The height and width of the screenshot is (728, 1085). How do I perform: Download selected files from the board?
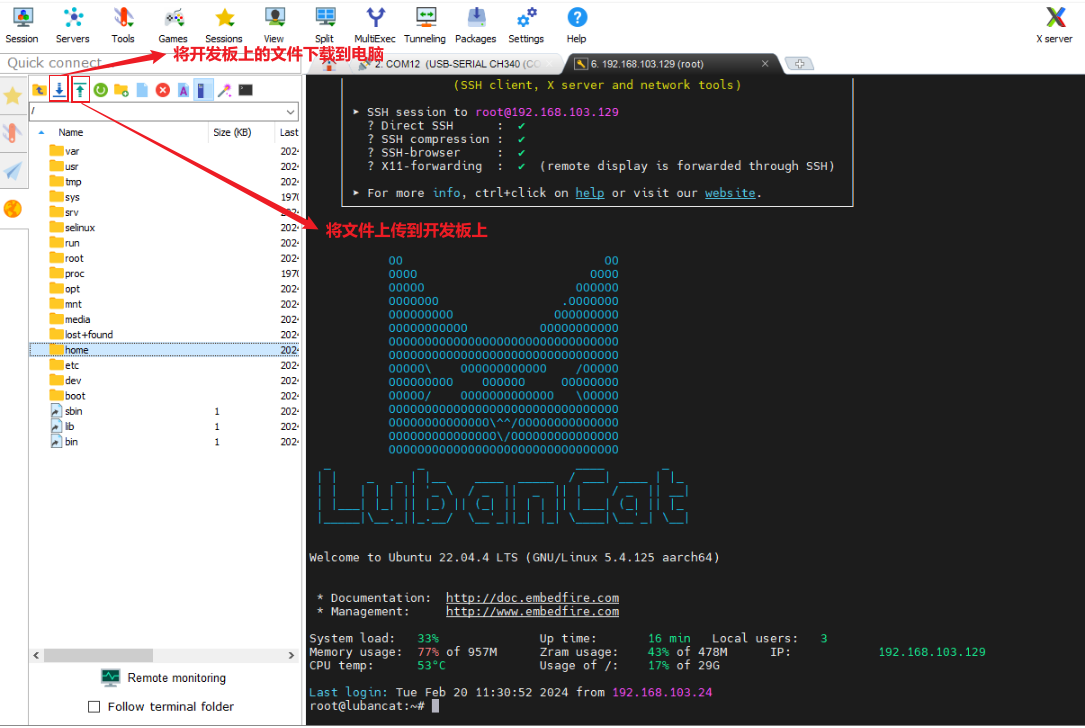pyautogui.click(x=60, y=90)
